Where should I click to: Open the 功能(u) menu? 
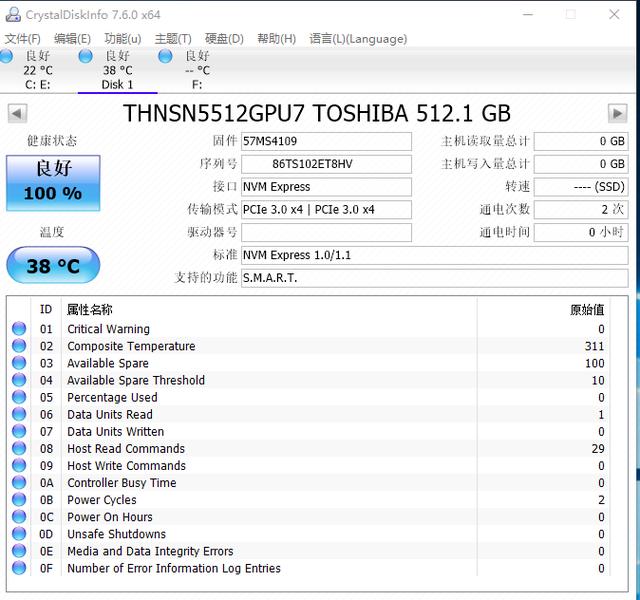122,38
